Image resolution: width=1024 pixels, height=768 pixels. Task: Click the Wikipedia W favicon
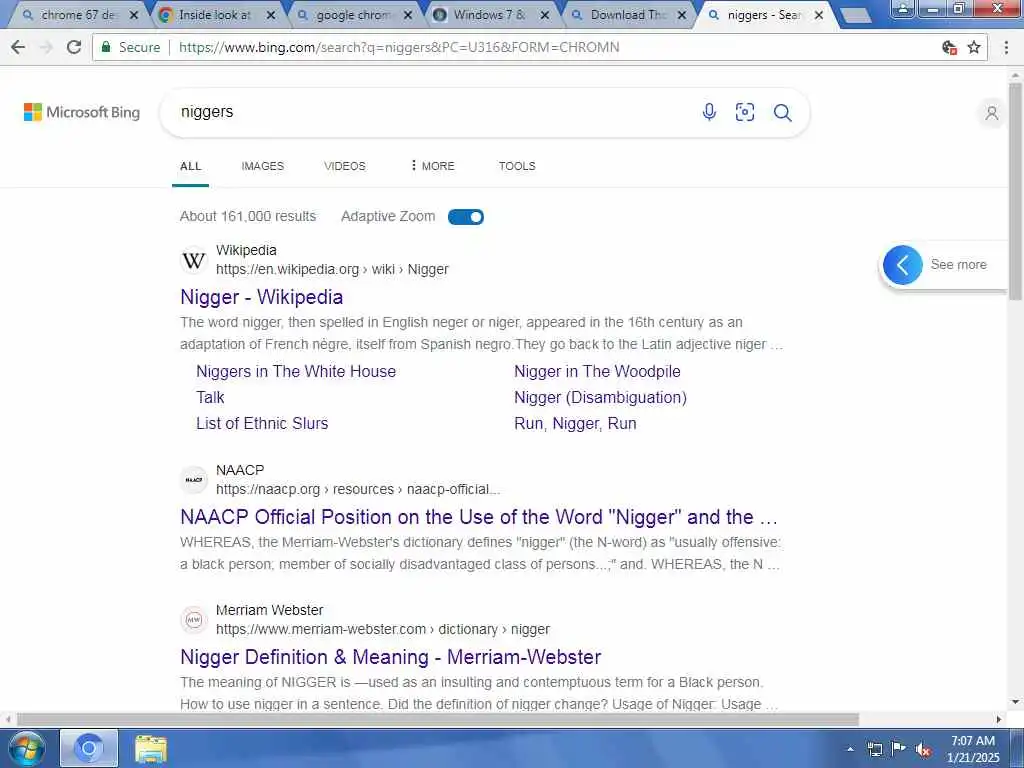pyautogui.click(x=193, y=261)
